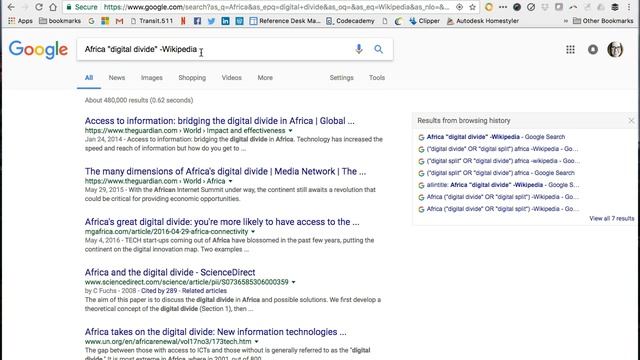Expand arrow beside Guardian World › Africa URL
This screenshot has height=360, width=640.
click(x=230, y=181)
